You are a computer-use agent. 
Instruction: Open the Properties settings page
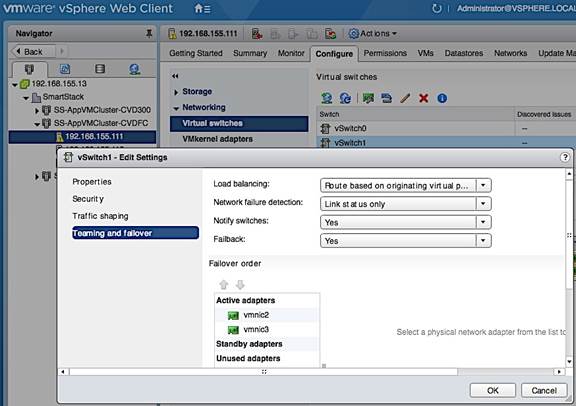(x=92, y=182)
